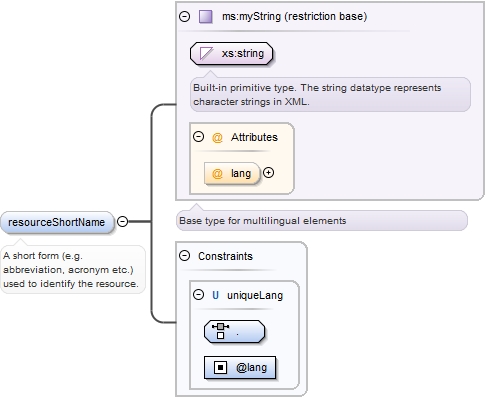
Task: Select the lang attribute node
Action: pyautogui.click(x=232, y=173)
